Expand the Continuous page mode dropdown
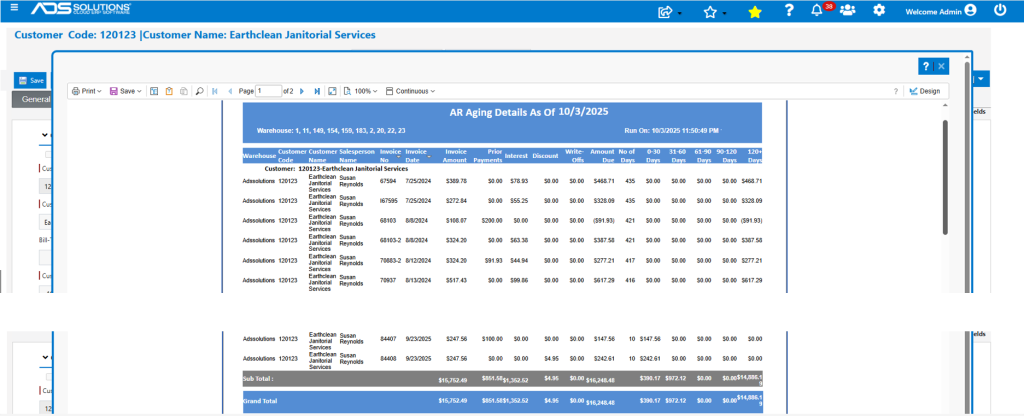Image resolution: width=1024 pixels, height=416 pixels. click(x=410, y=91)
